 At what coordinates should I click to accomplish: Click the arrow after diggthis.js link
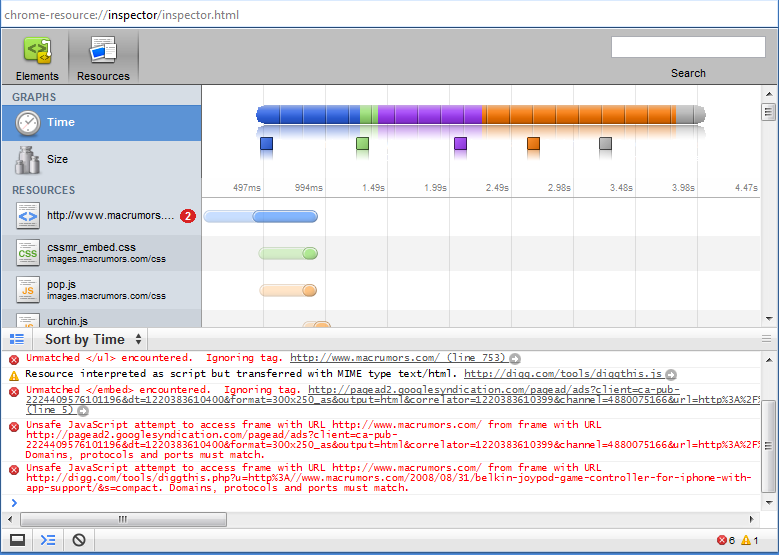[x=671, y=375]
